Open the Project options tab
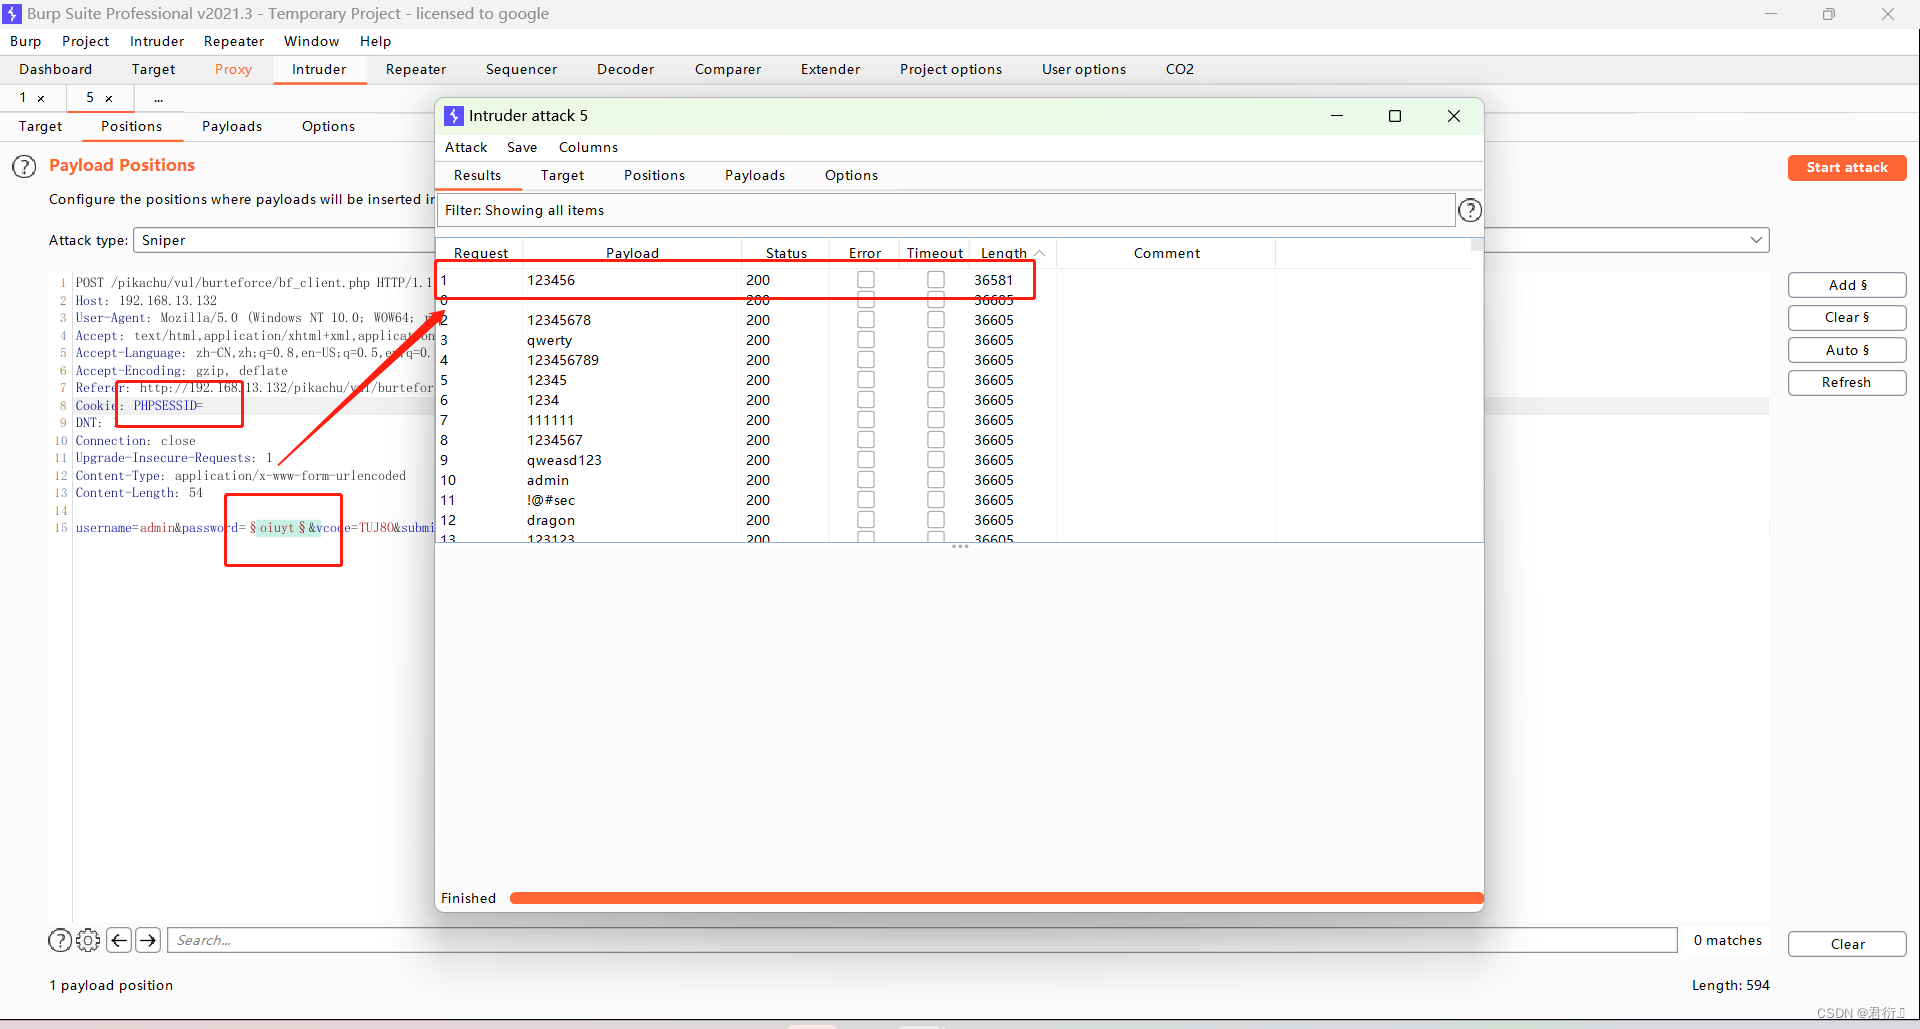Screen dimensions: 1920x1029 pyautogui.click(x=950, y=69)
